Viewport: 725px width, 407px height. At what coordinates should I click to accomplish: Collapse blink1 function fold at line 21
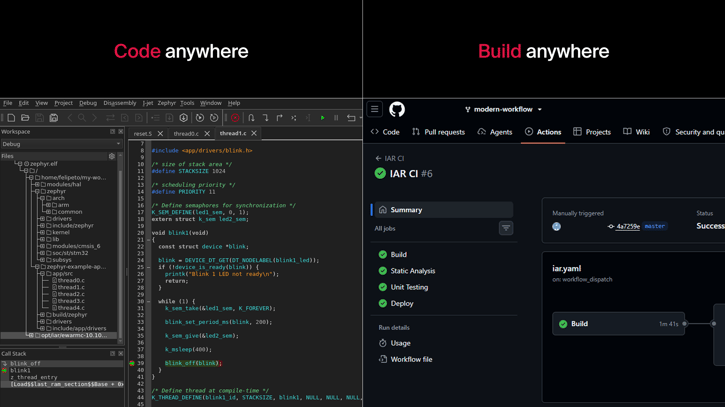[x=148, y=240]
